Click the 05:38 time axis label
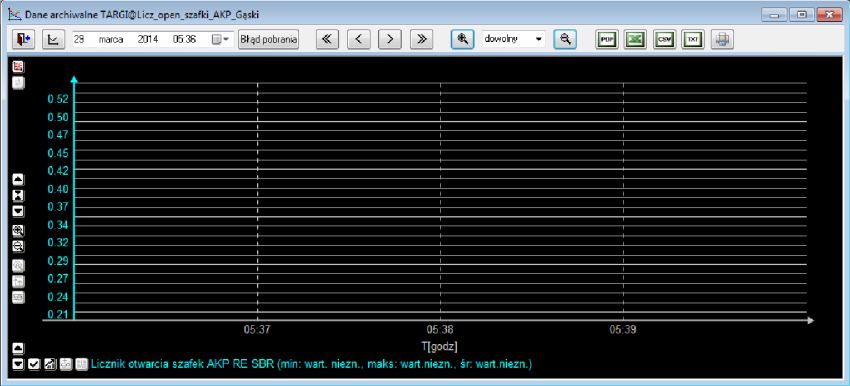 coord(440,330)
